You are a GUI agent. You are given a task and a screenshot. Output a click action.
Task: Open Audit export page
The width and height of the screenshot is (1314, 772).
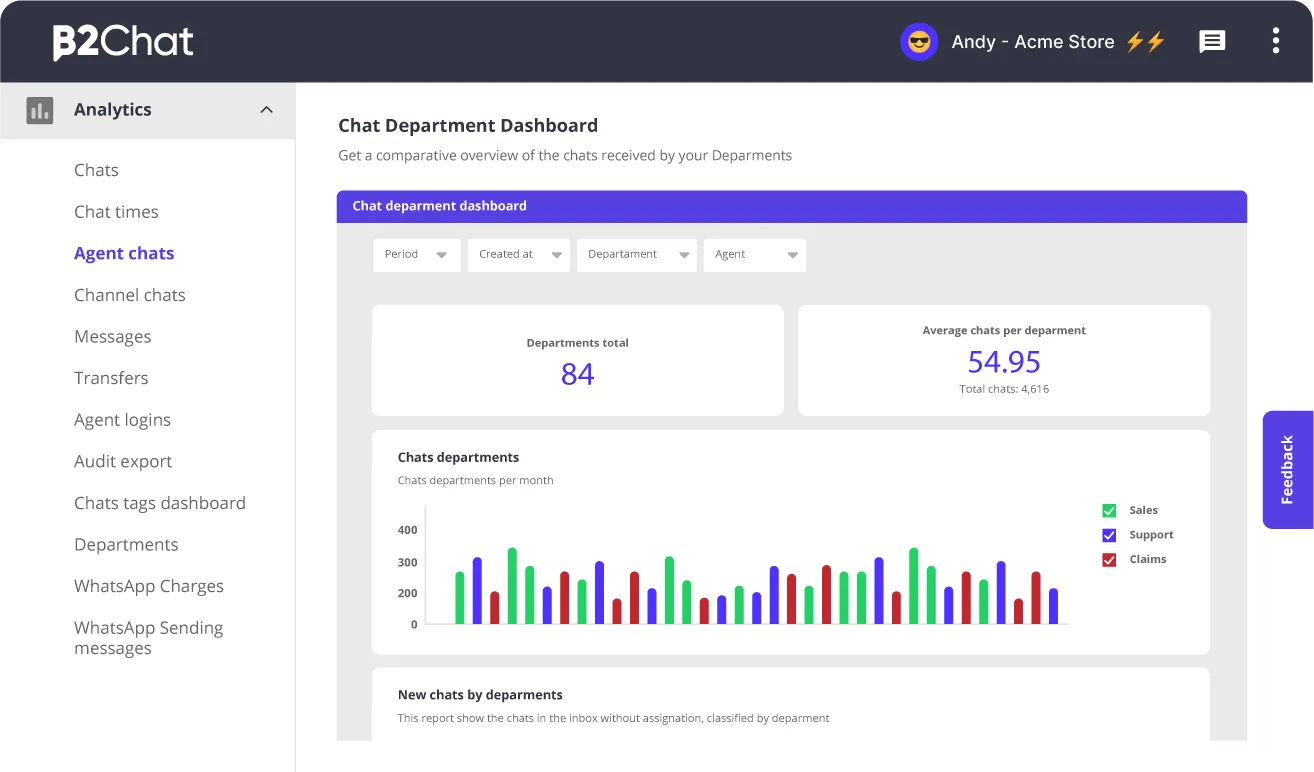click(123, 462)
